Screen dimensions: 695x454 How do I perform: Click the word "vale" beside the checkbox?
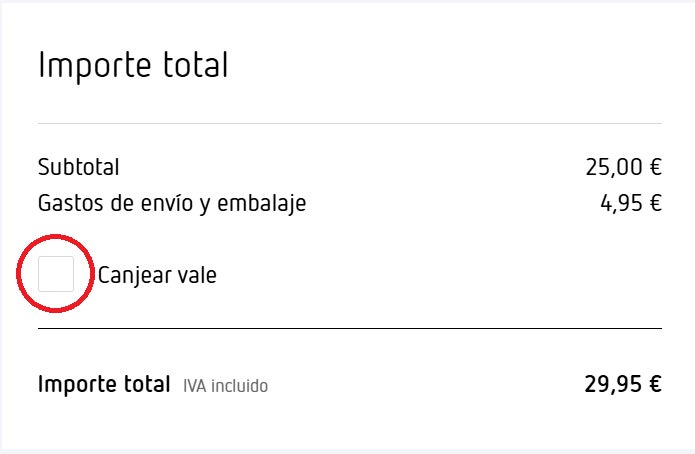tap(197, 275)
